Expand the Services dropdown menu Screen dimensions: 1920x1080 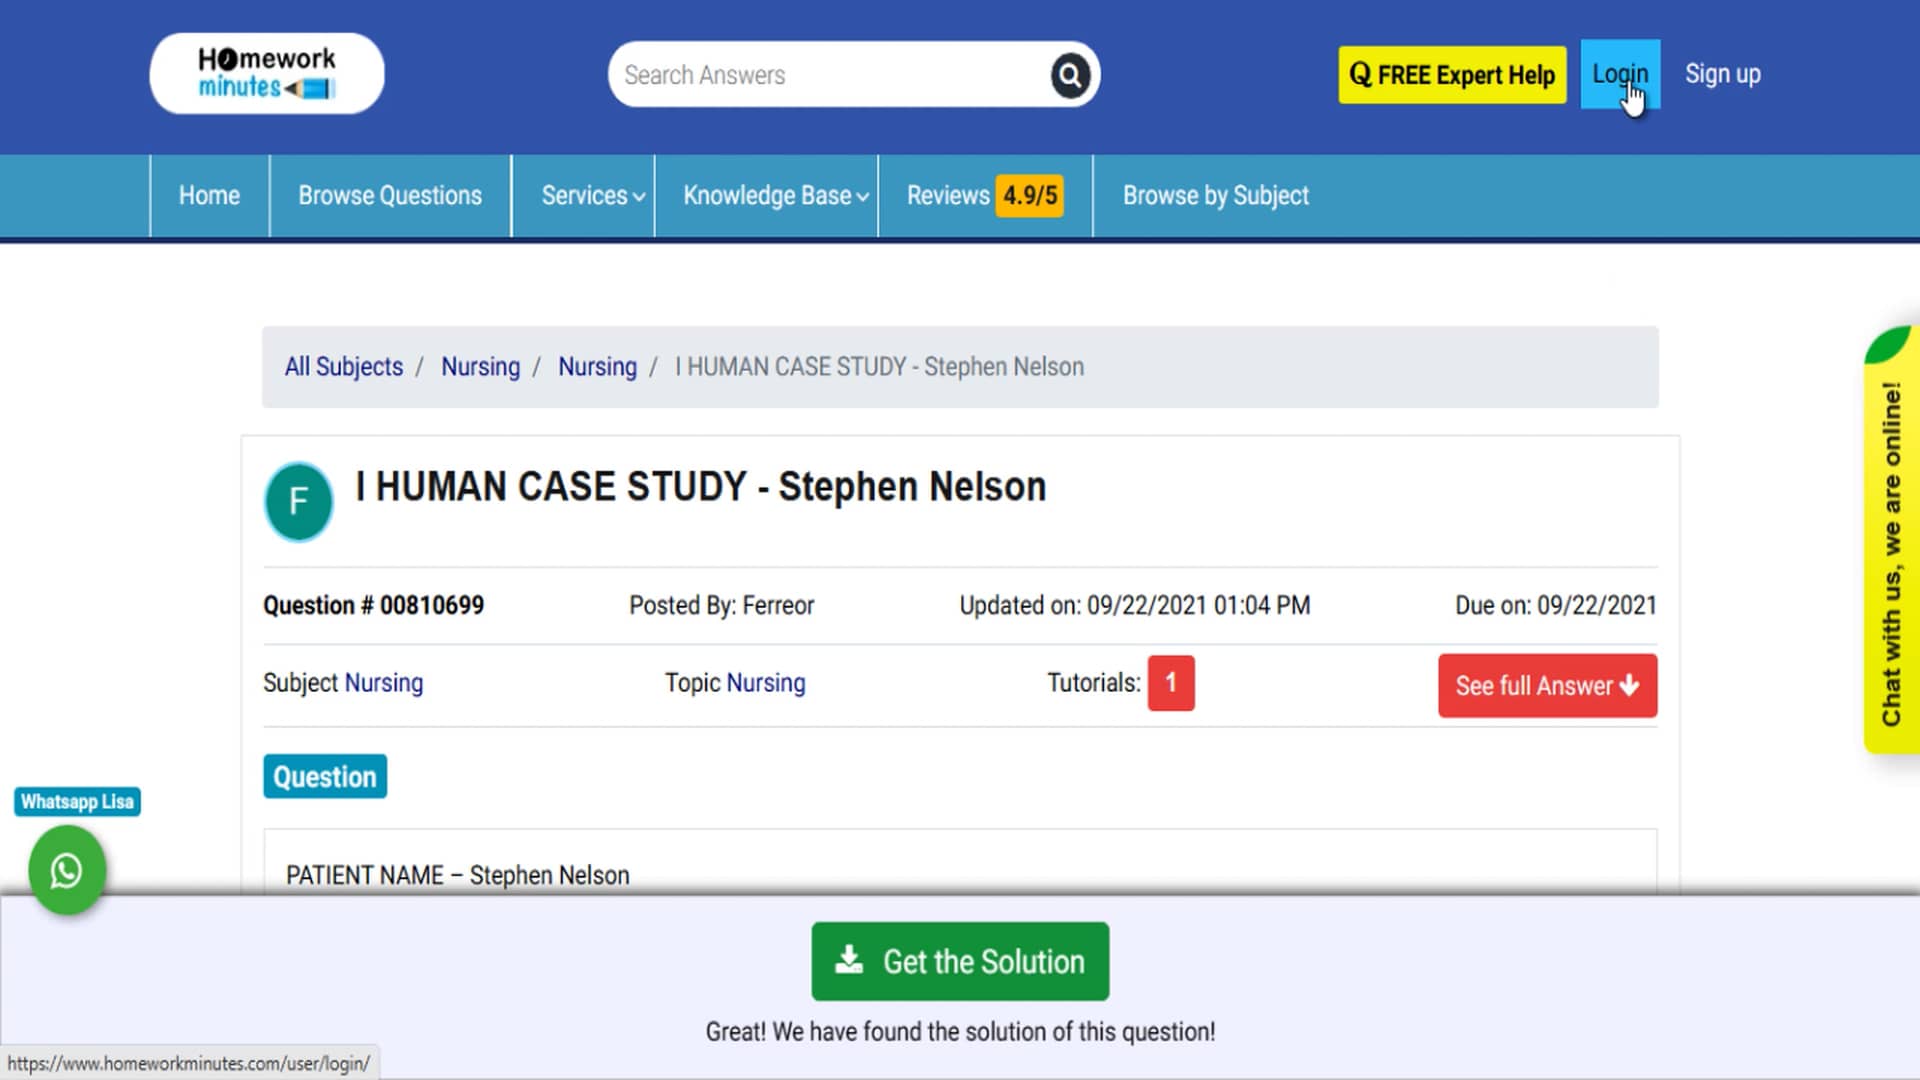tap(590, 195)
